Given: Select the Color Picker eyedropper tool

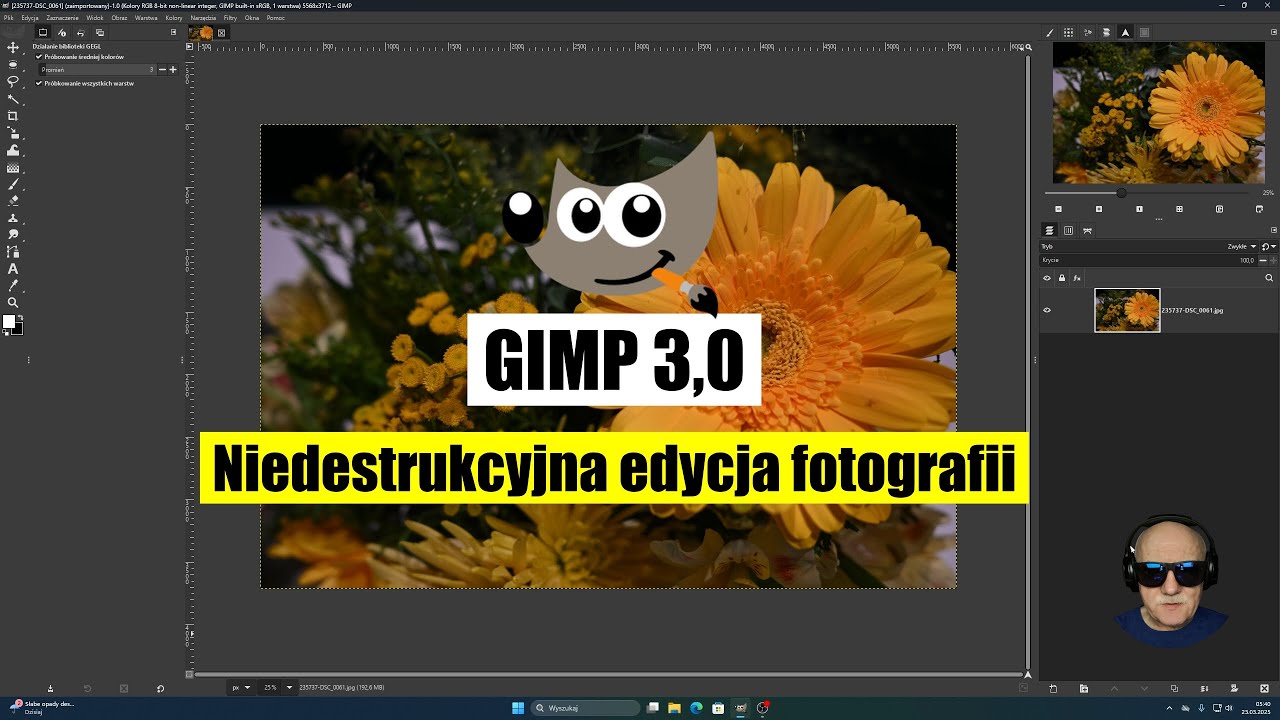Looking at the screenshot, I should [13, 285].
